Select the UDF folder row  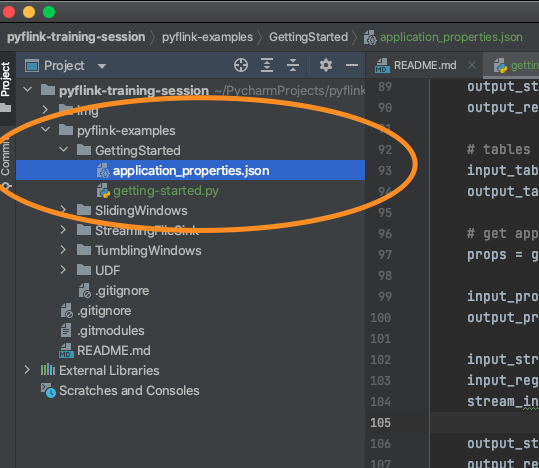tap(190, 270)
